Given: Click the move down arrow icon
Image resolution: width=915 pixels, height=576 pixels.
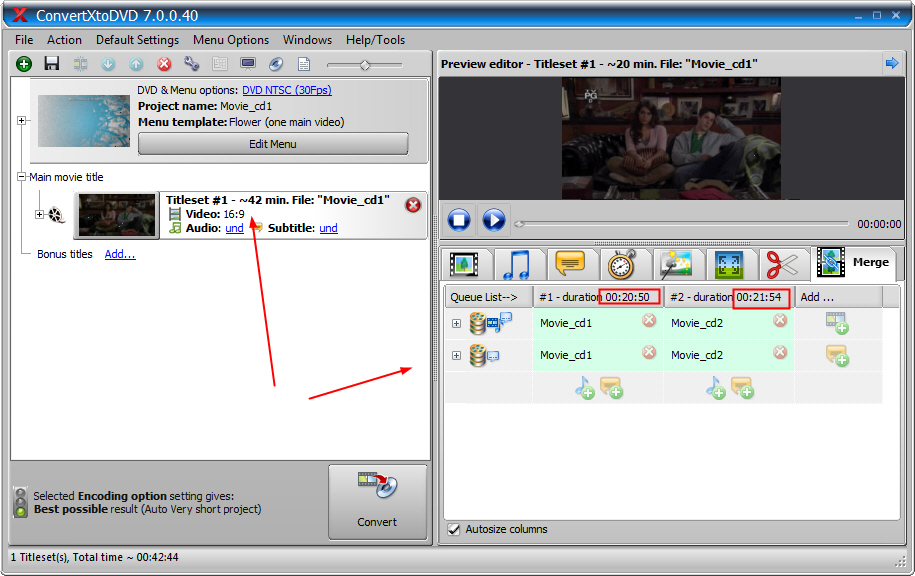Looking at the screenshot, I should coord(108,64).
